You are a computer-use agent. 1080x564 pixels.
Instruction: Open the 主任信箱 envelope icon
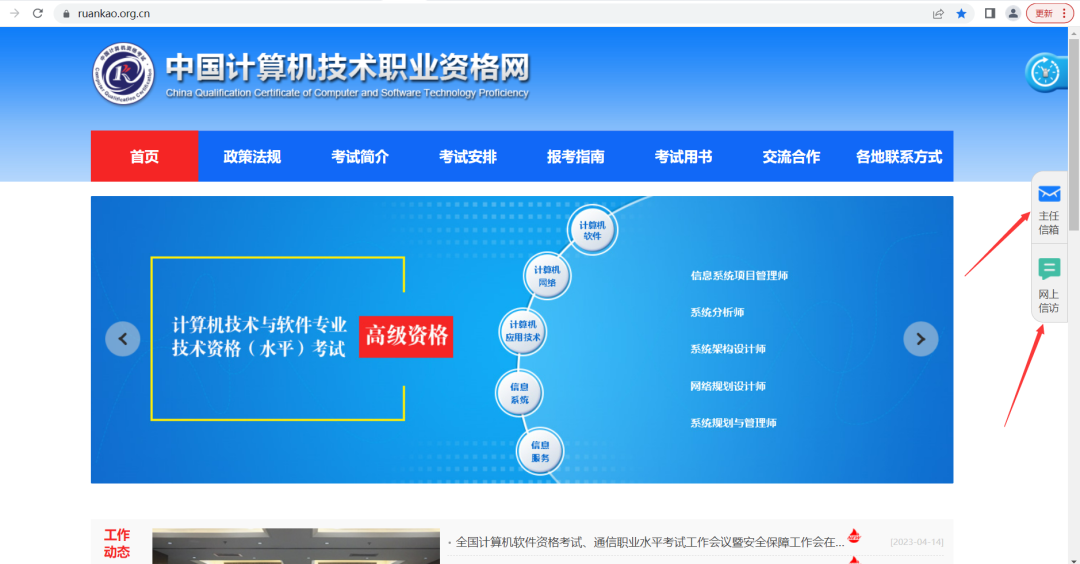coord(1049,194)
